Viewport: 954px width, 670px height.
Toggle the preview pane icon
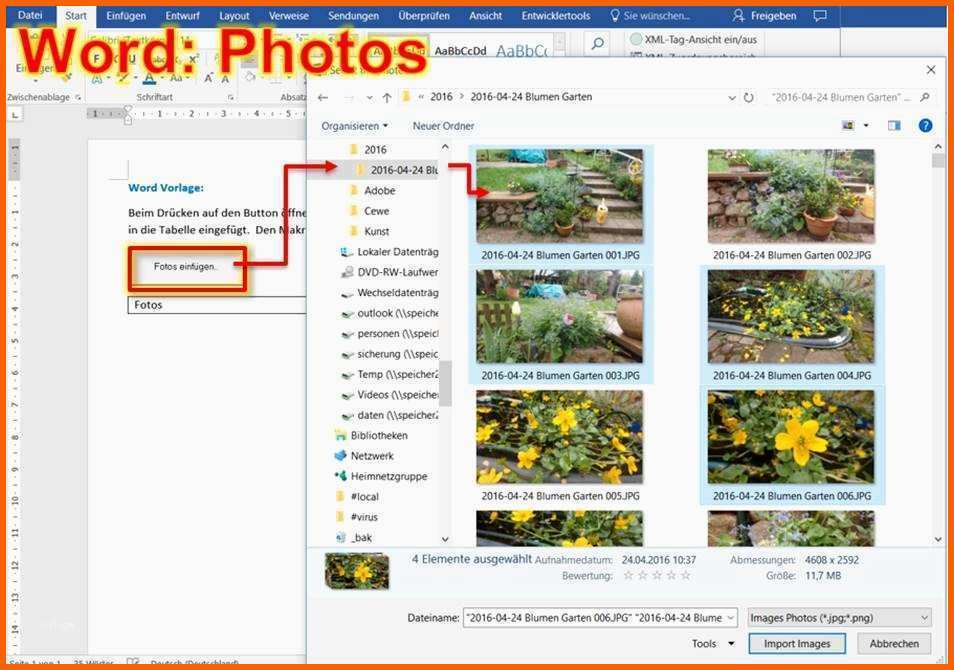(894, 126)
